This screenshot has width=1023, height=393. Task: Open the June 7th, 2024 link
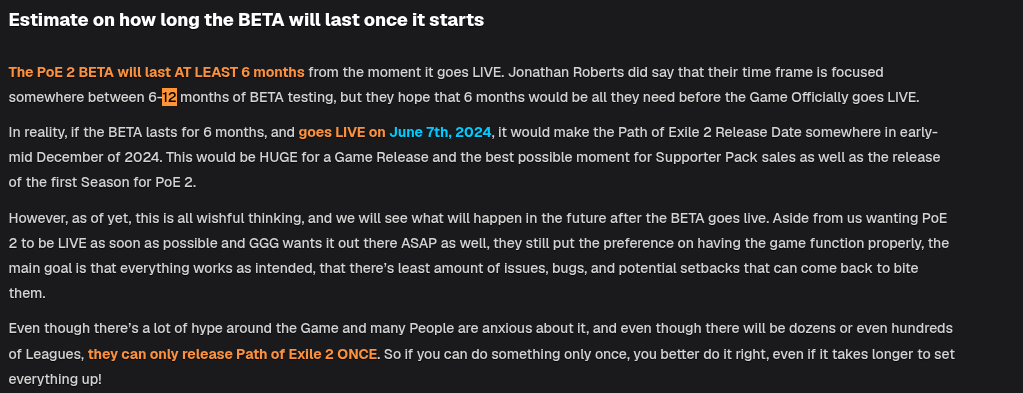point(440,133)
